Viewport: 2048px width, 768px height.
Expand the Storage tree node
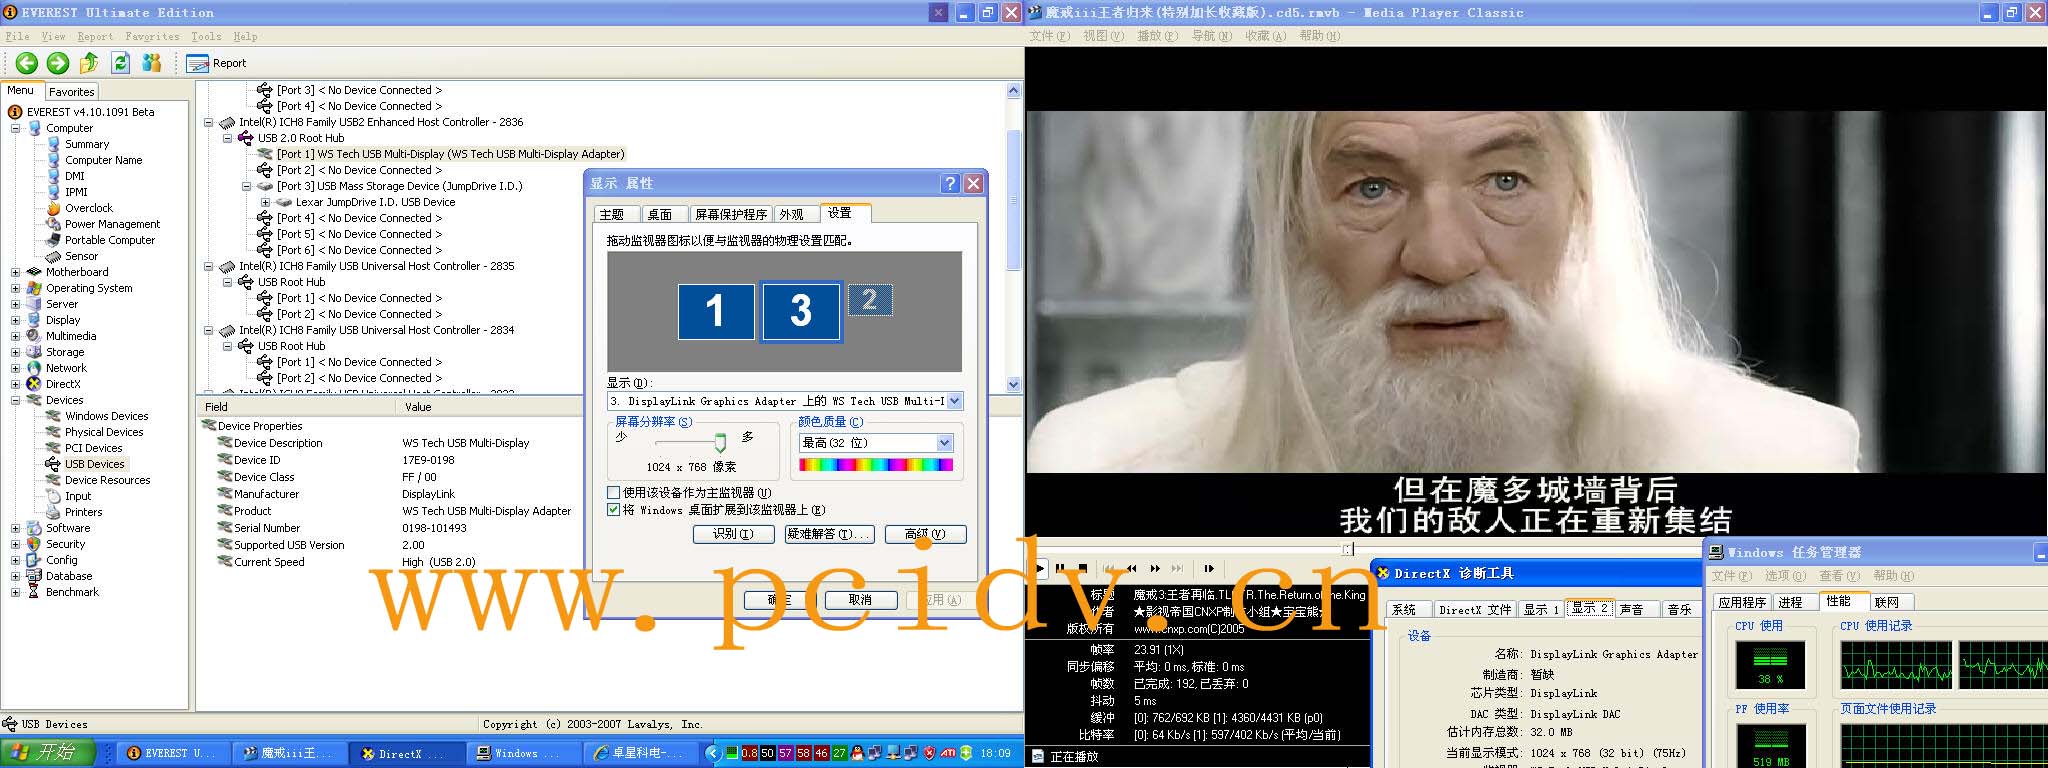pyautogui.click(x=16, y=352)
